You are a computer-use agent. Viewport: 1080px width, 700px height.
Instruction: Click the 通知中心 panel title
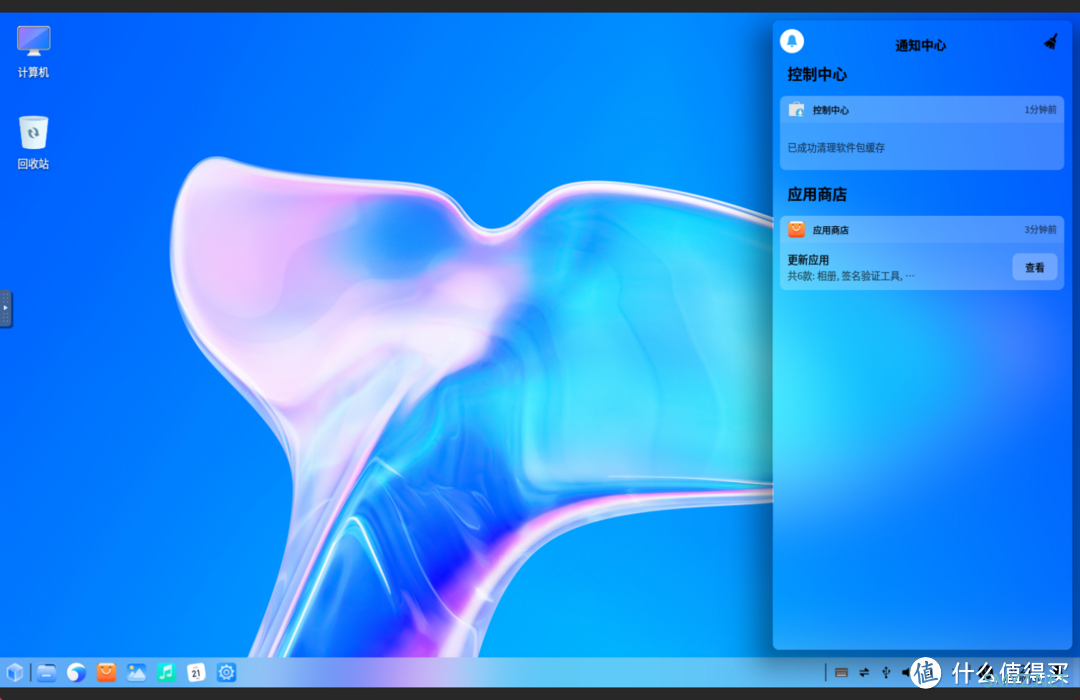[920, 45]
